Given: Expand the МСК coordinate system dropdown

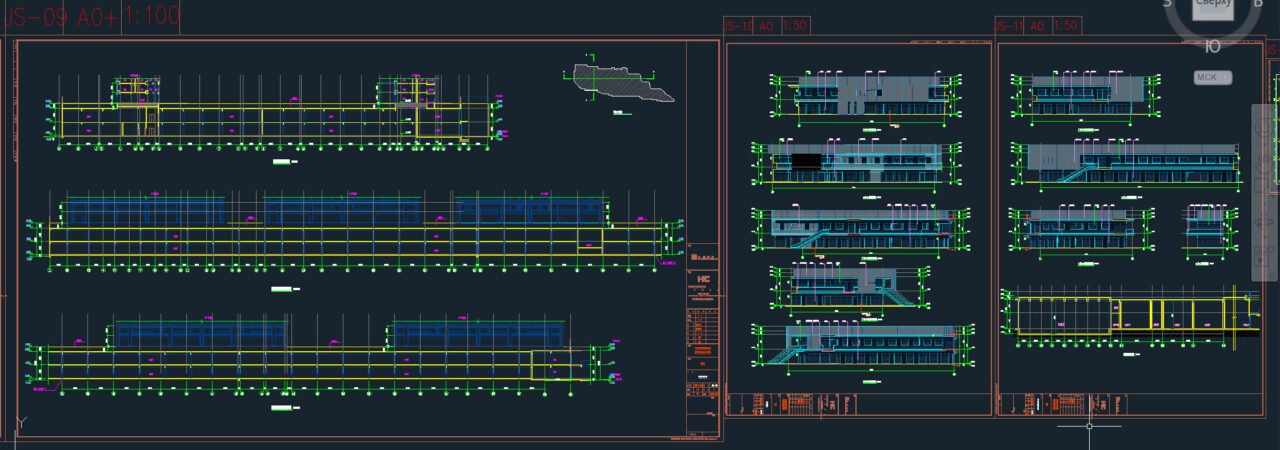Looking at the screenshot, I should pos(1212,77).
